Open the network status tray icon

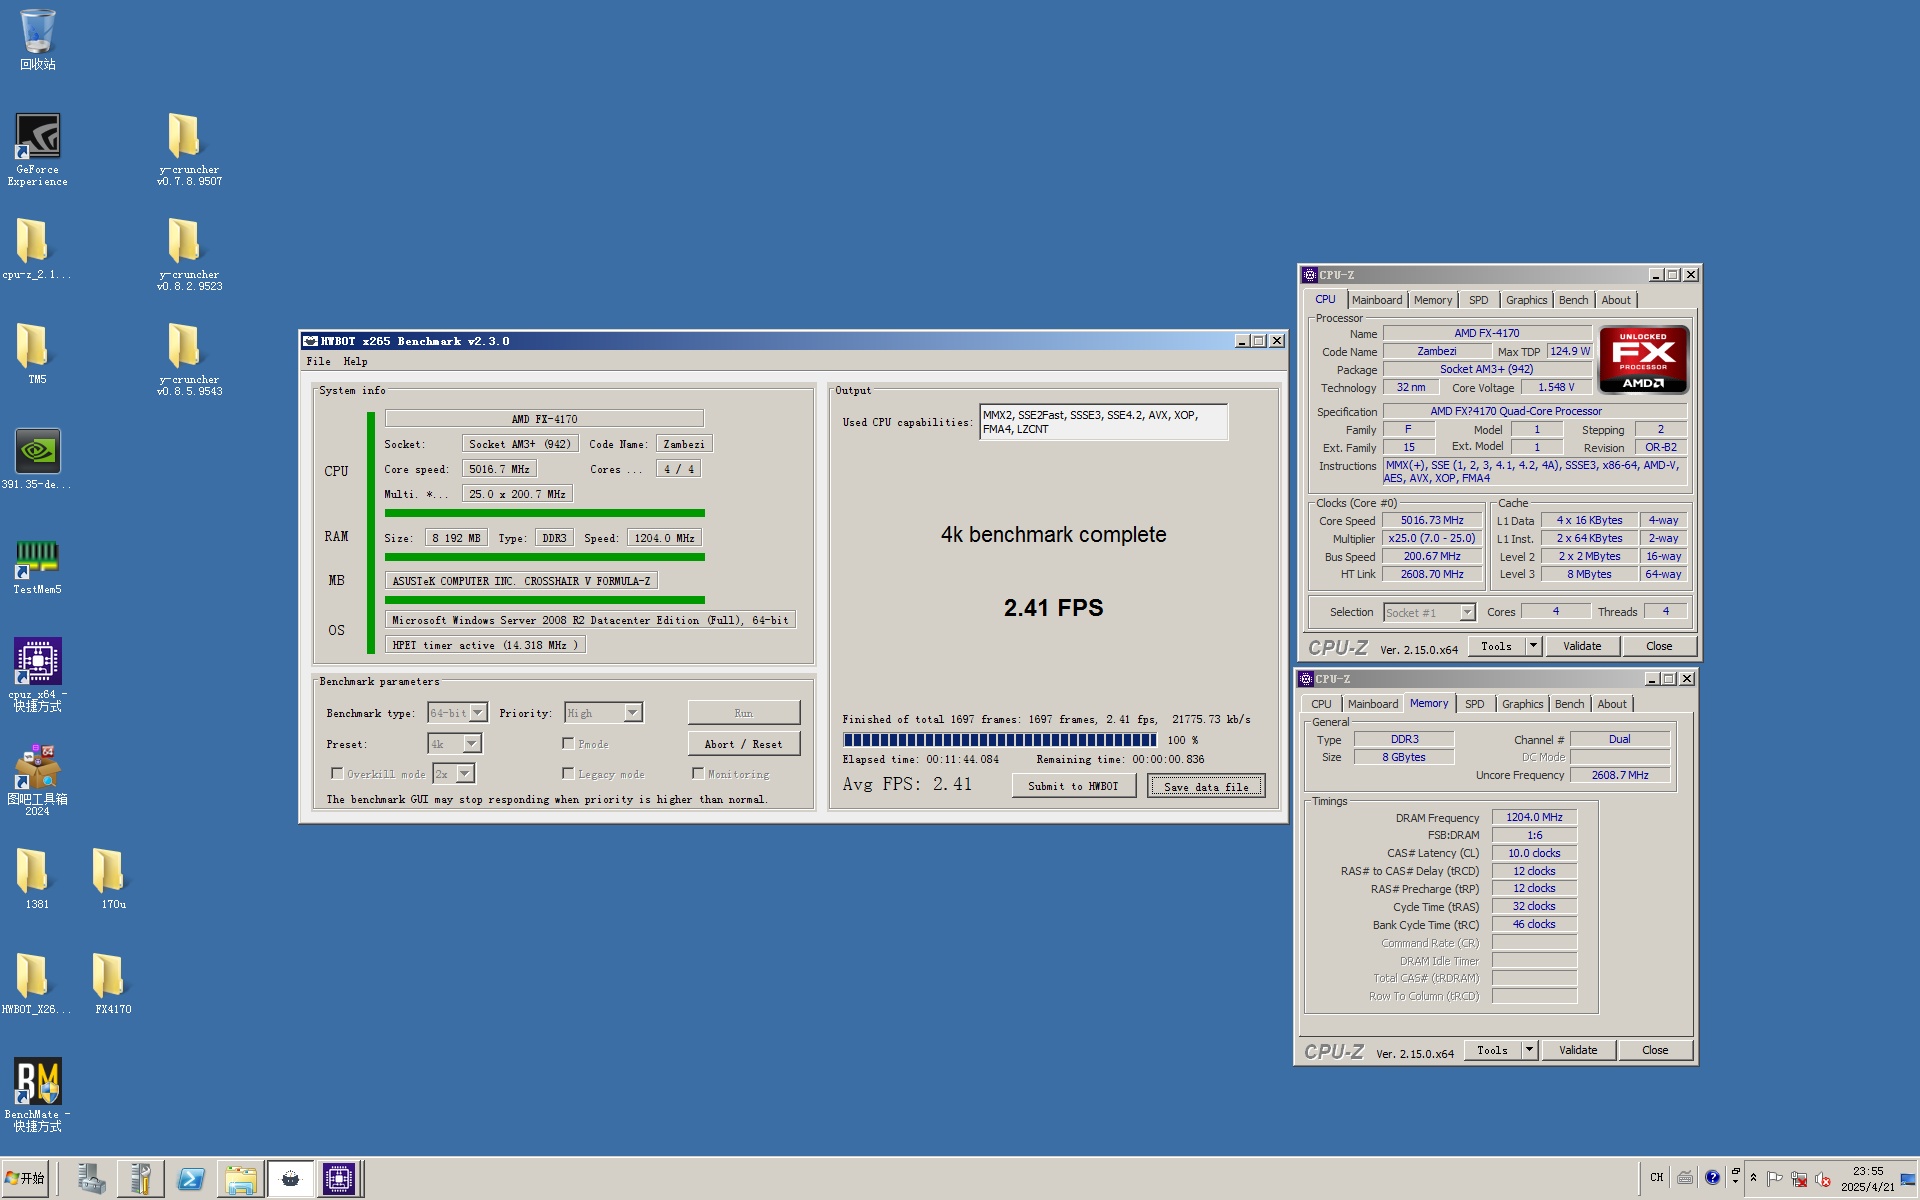pos(1799,1179)
